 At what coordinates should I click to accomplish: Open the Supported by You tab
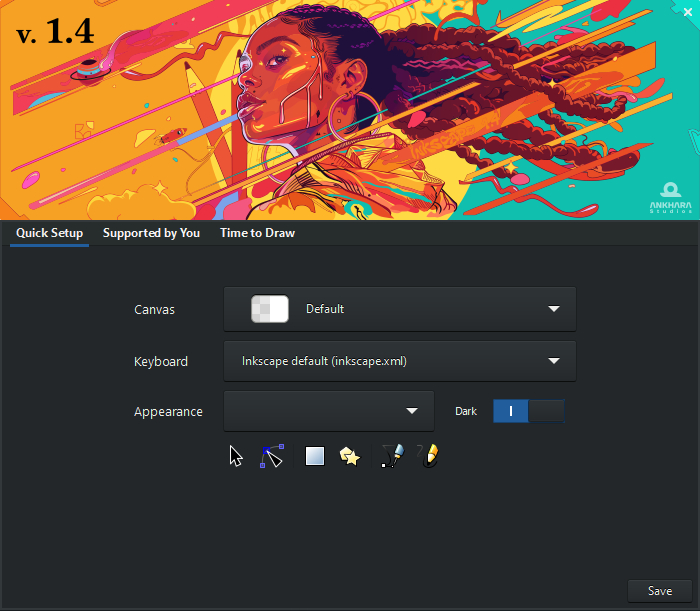[151, 233]
